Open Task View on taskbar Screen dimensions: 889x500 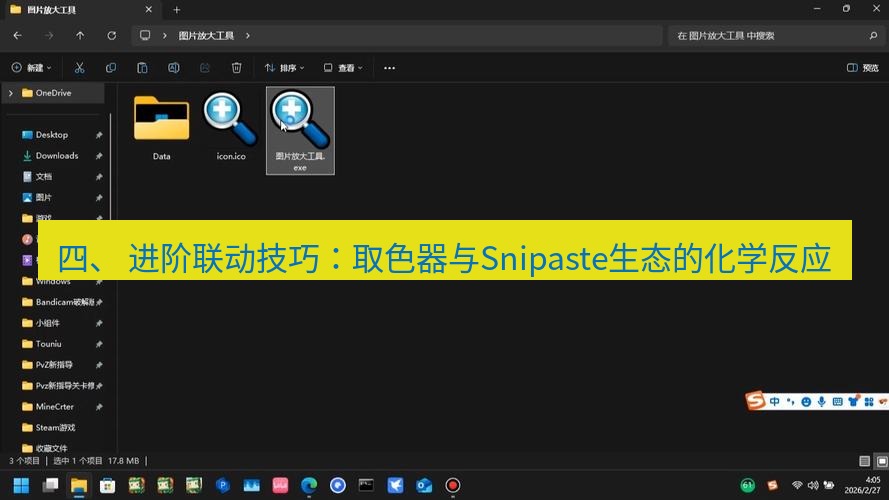pos(50,485)
